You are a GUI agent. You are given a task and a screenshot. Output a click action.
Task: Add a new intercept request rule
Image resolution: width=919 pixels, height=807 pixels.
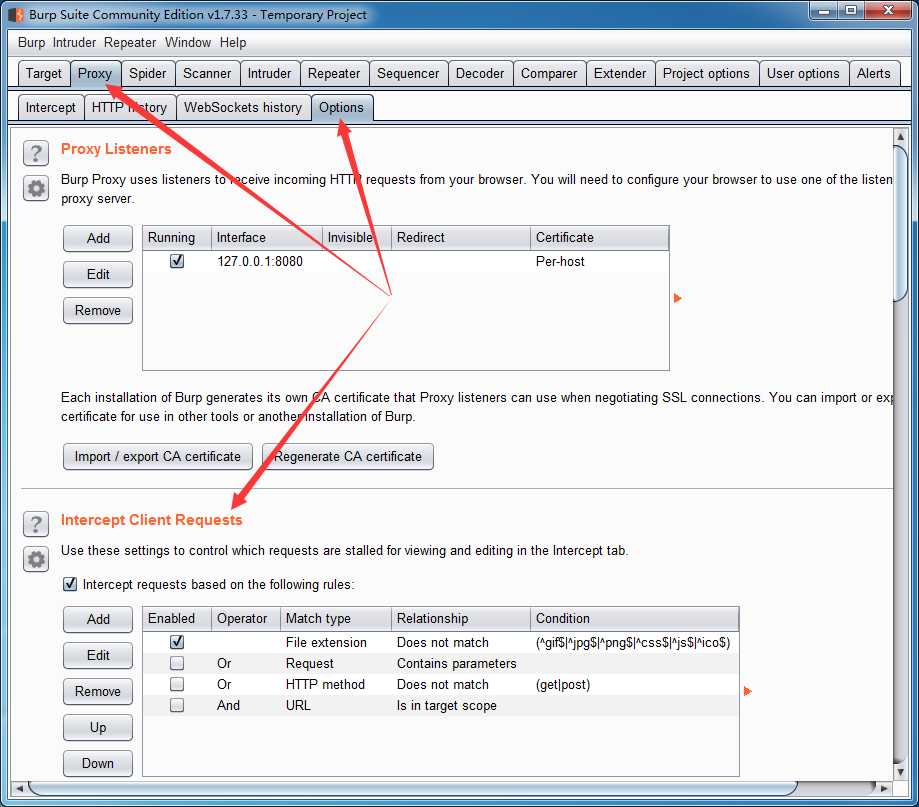[98, 619]
